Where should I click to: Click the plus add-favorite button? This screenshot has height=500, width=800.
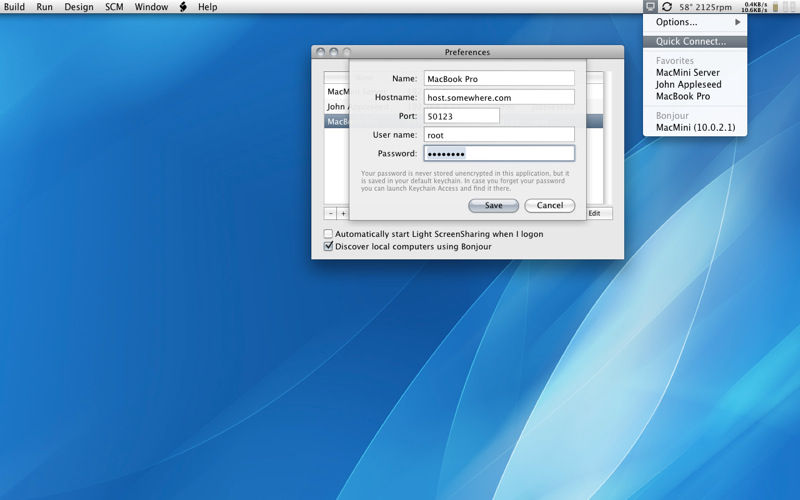point(343,213)
